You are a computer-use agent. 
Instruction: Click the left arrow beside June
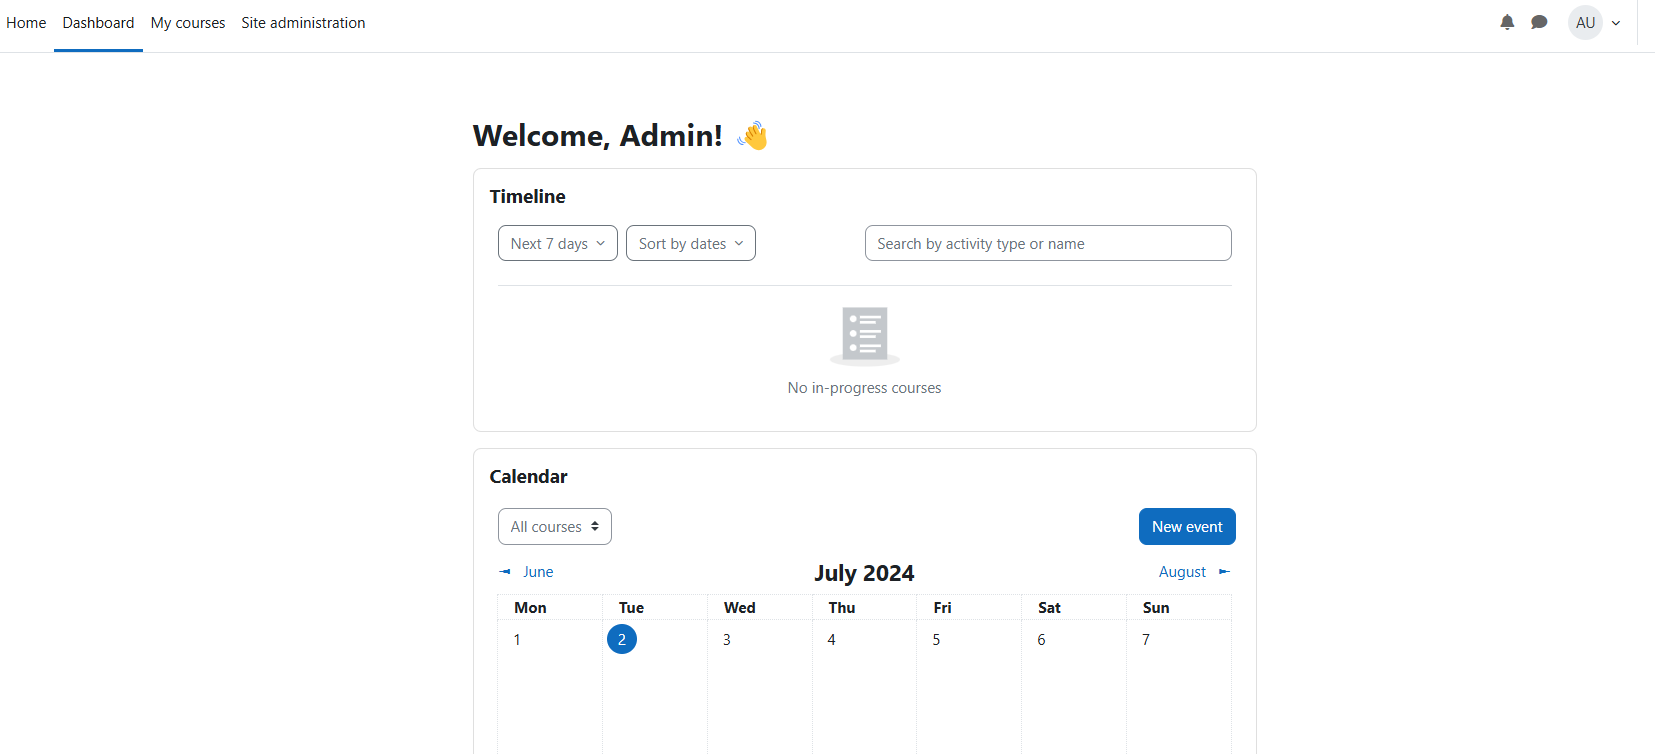tap(505, 572)
